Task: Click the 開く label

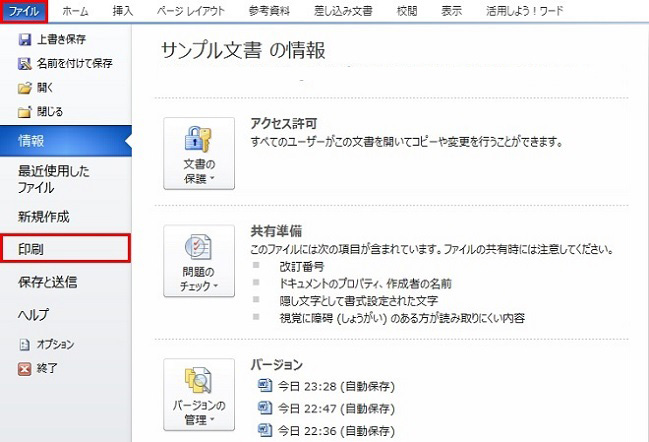Action: (45, 88)
